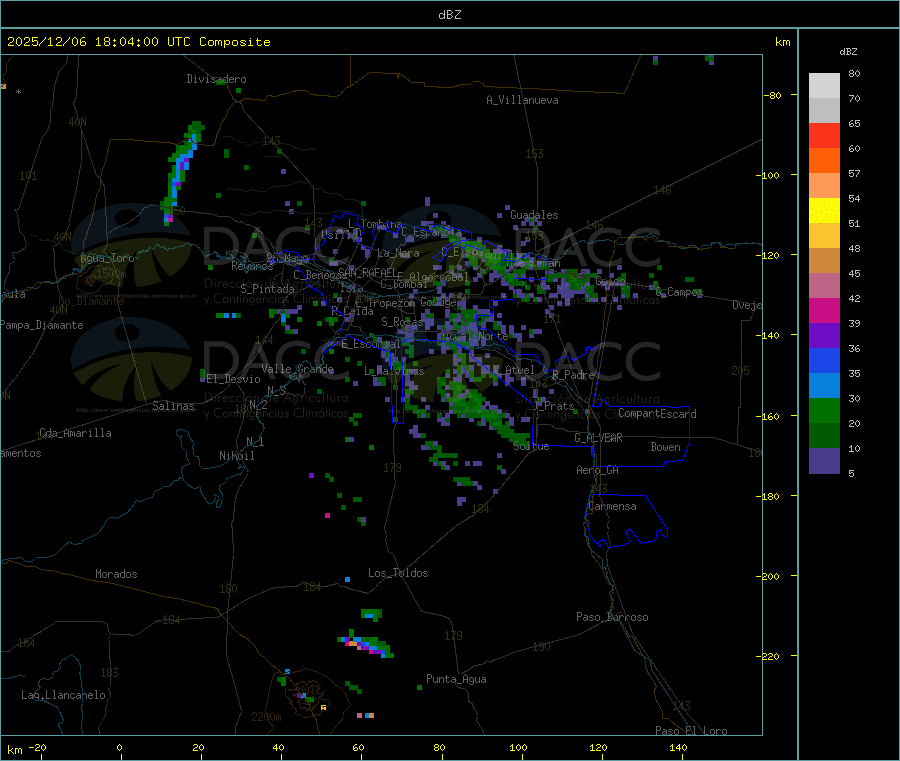Pick the 5 dBZ purple legend swatch
900x761 pixels.
coord(824,461)
